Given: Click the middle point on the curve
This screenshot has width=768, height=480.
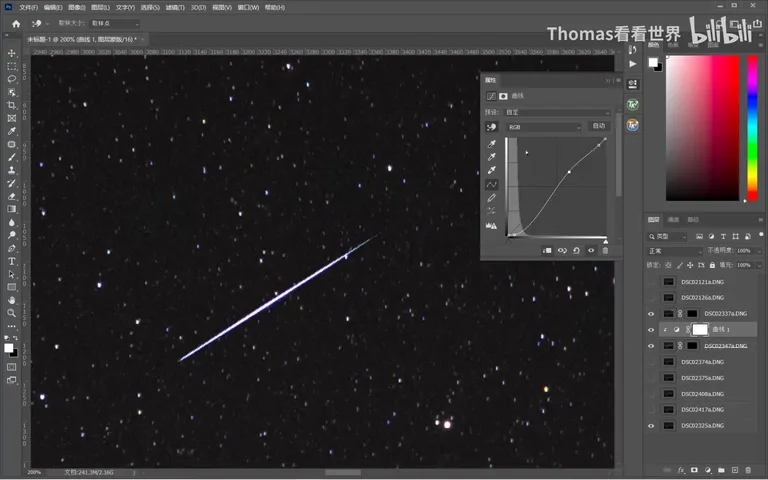Looking at the screenshot, I should point(569,171).
